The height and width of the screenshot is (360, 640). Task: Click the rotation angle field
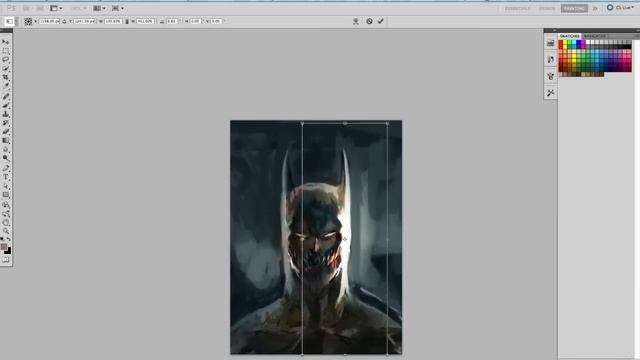click(172, 21)
